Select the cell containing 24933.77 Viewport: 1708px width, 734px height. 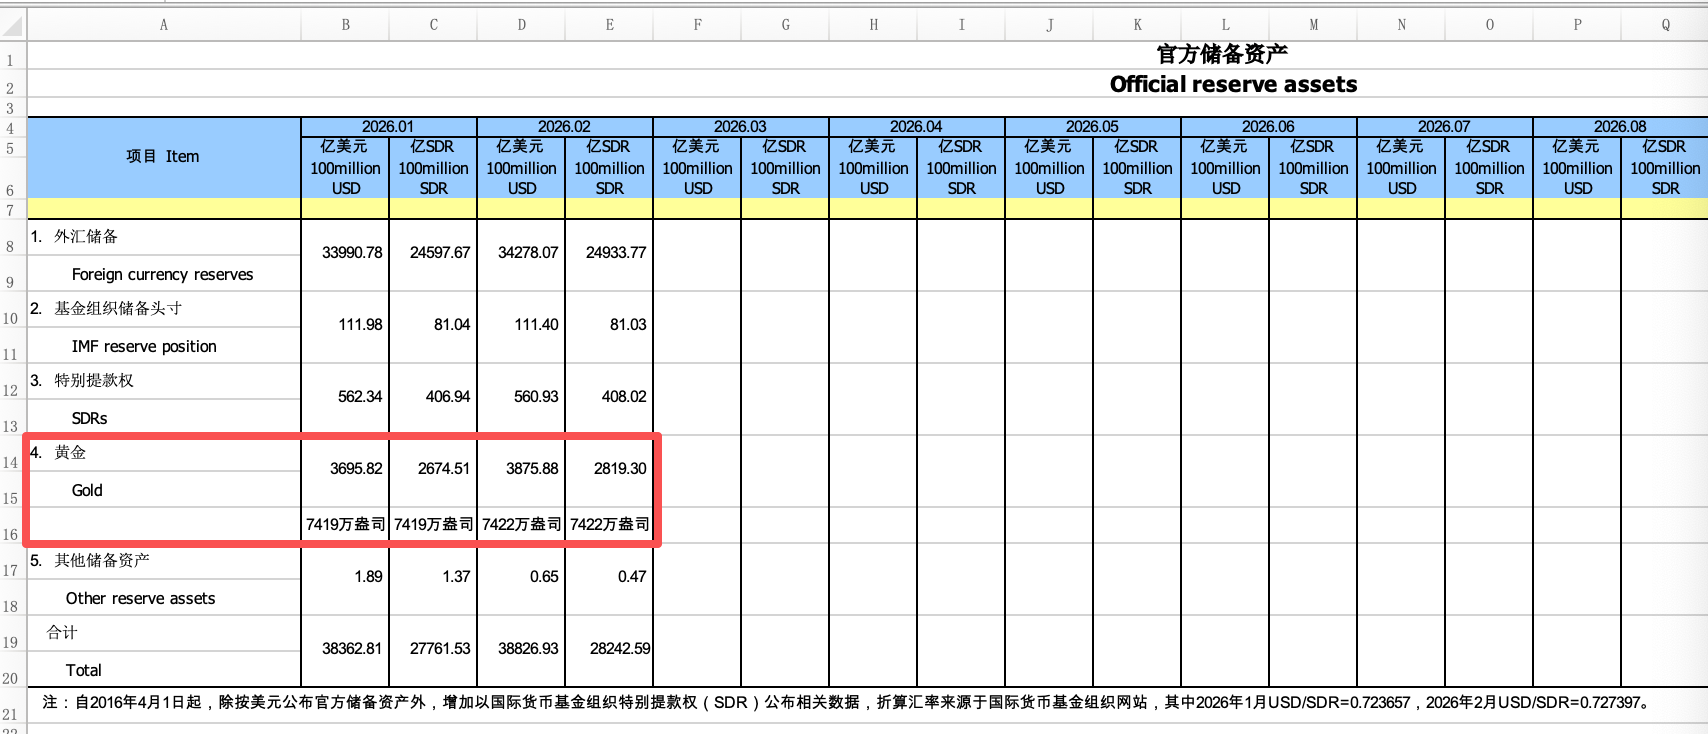pos(615,253)
